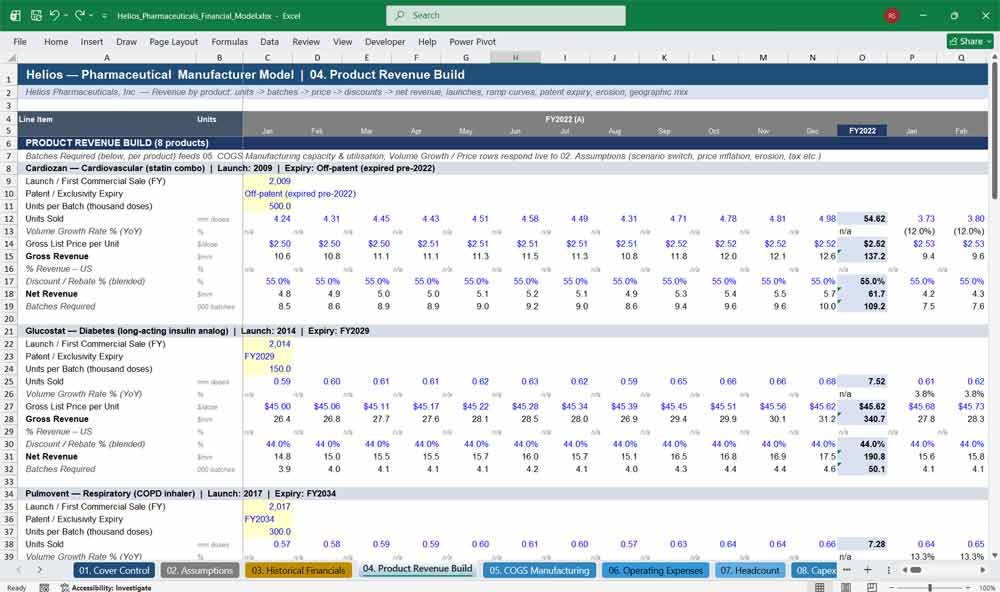Viewport: 1000px width, 592px height.
Task: Click the New sheet plus button
Action: 867,570
